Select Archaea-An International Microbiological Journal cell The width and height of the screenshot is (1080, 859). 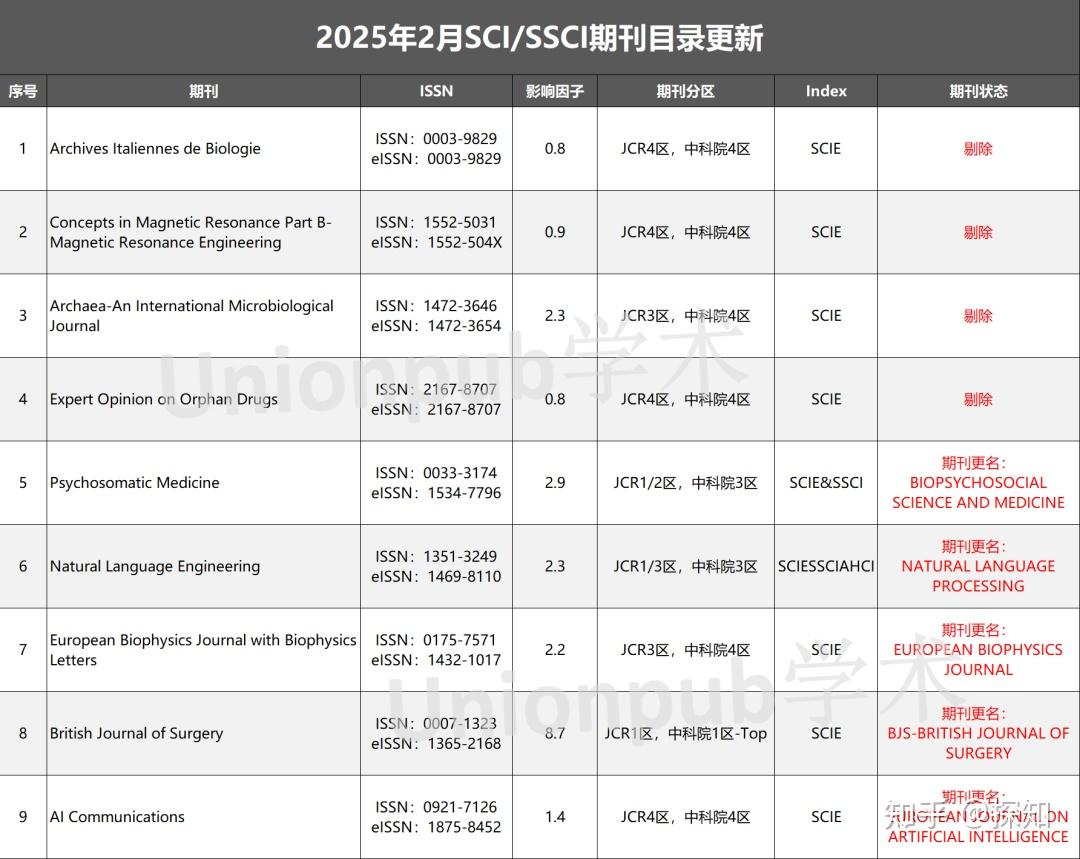(204, 315)
